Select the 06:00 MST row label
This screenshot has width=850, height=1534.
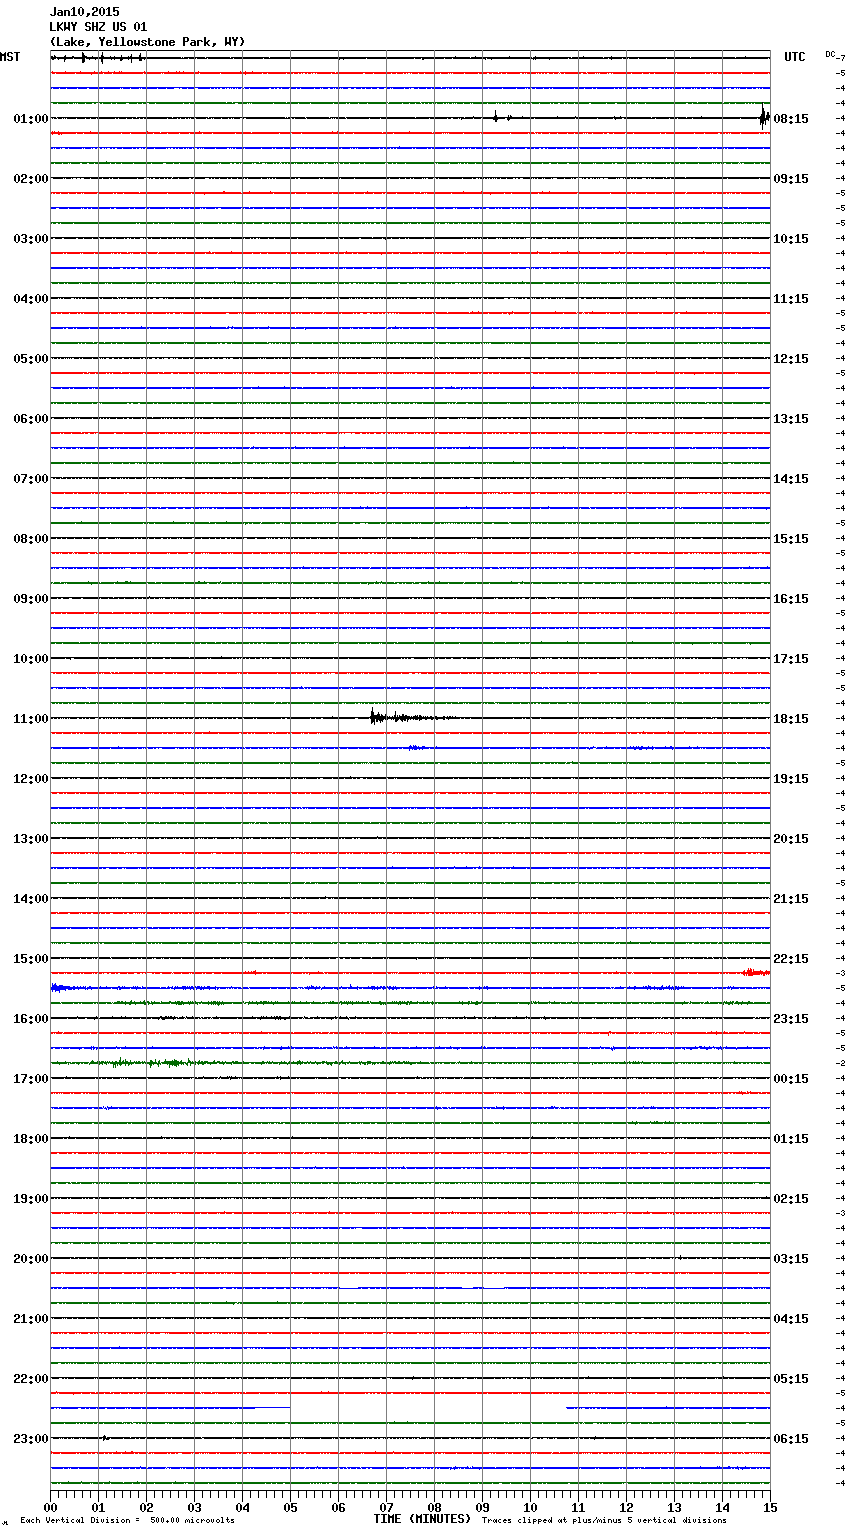31,419
